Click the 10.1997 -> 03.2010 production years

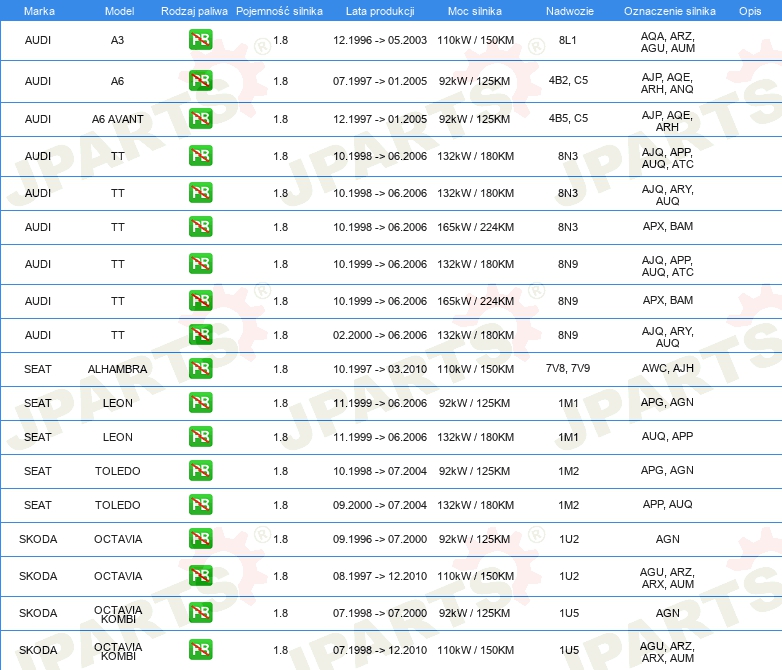click(380, 369)
